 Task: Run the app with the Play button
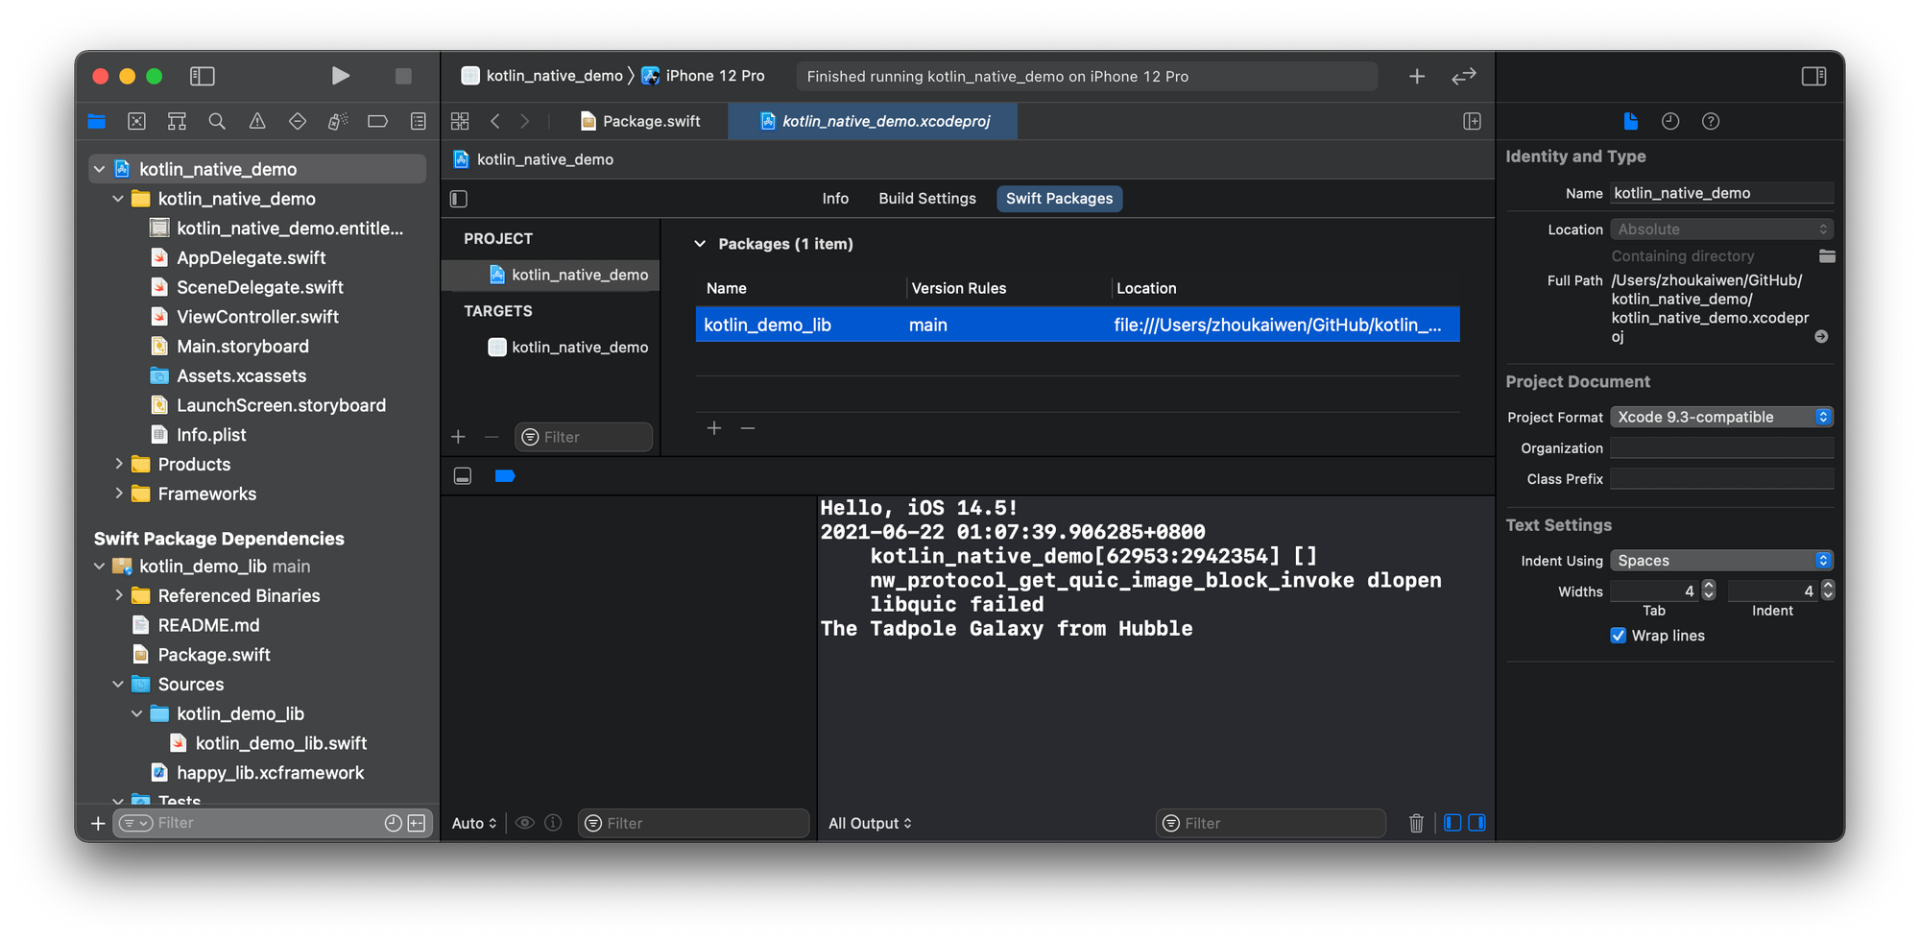[x=340, y=75]
